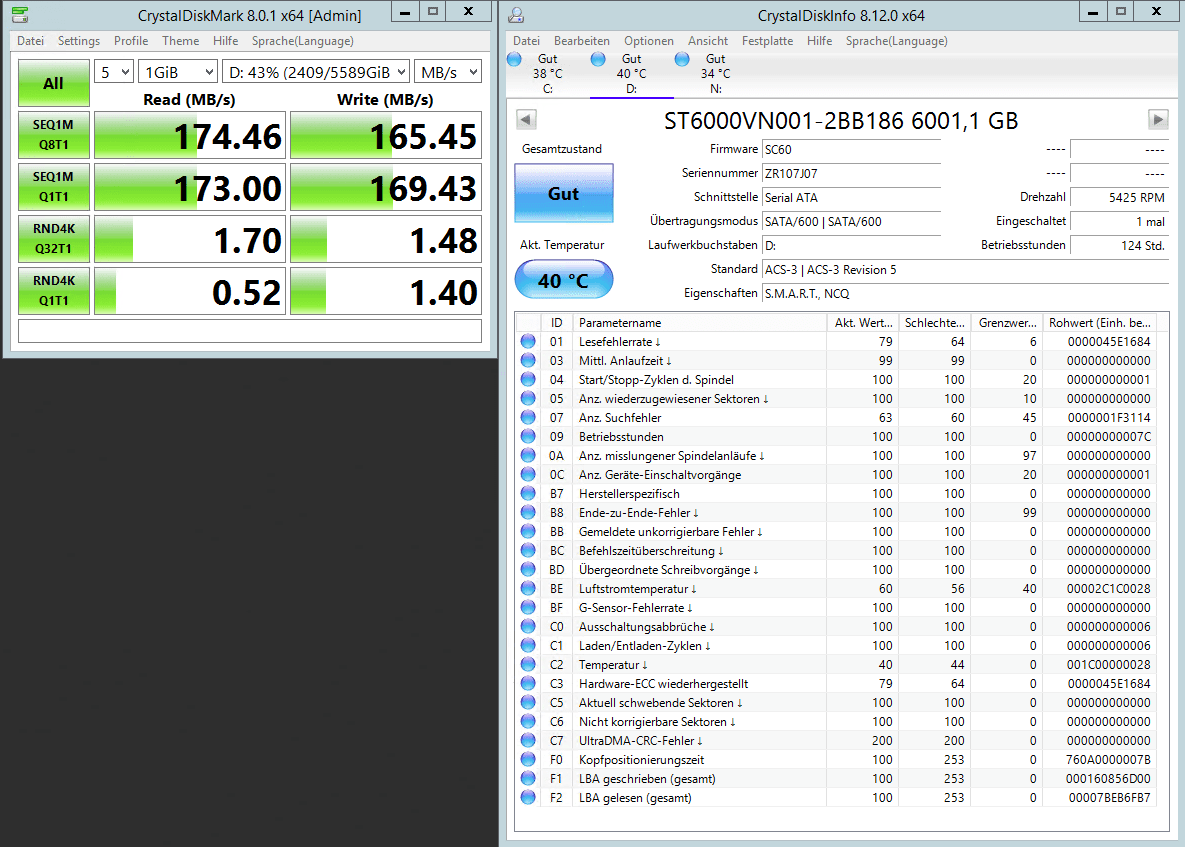Click status orb for LBA geschrieben row
The image size is (1185, 847).
point(528,778)
